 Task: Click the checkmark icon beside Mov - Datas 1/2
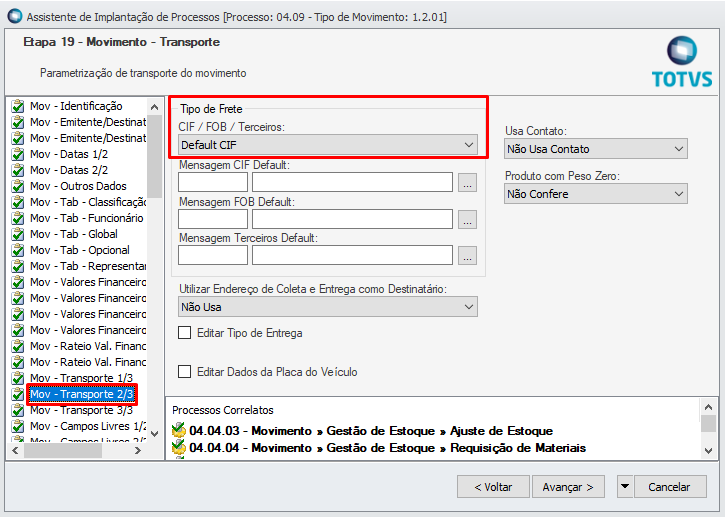pyautogui.click(x=18, y=154)
